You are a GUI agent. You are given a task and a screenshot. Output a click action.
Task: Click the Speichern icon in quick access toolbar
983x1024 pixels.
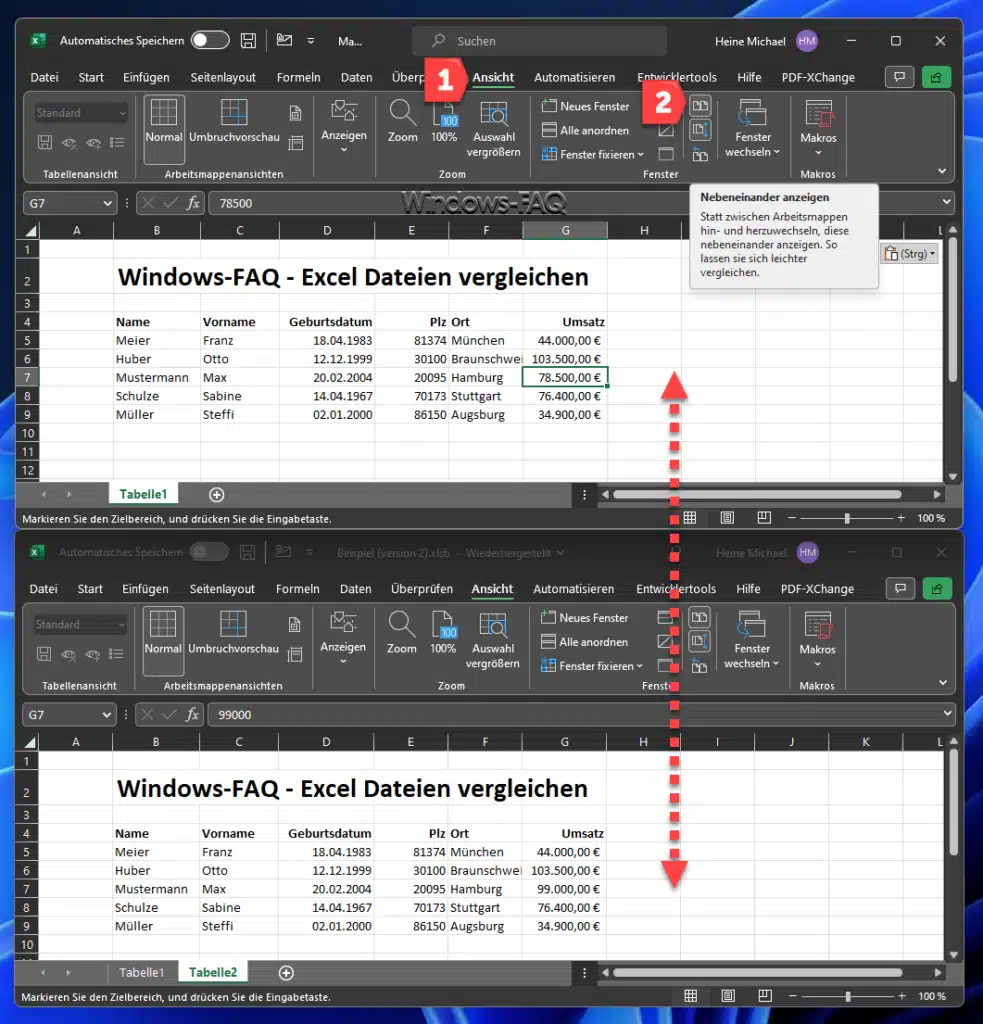247,40
